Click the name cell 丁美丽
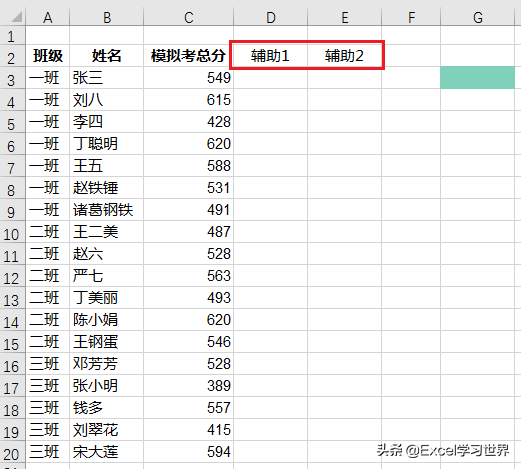This screenshot has height=469, width=521. [107, 298]
